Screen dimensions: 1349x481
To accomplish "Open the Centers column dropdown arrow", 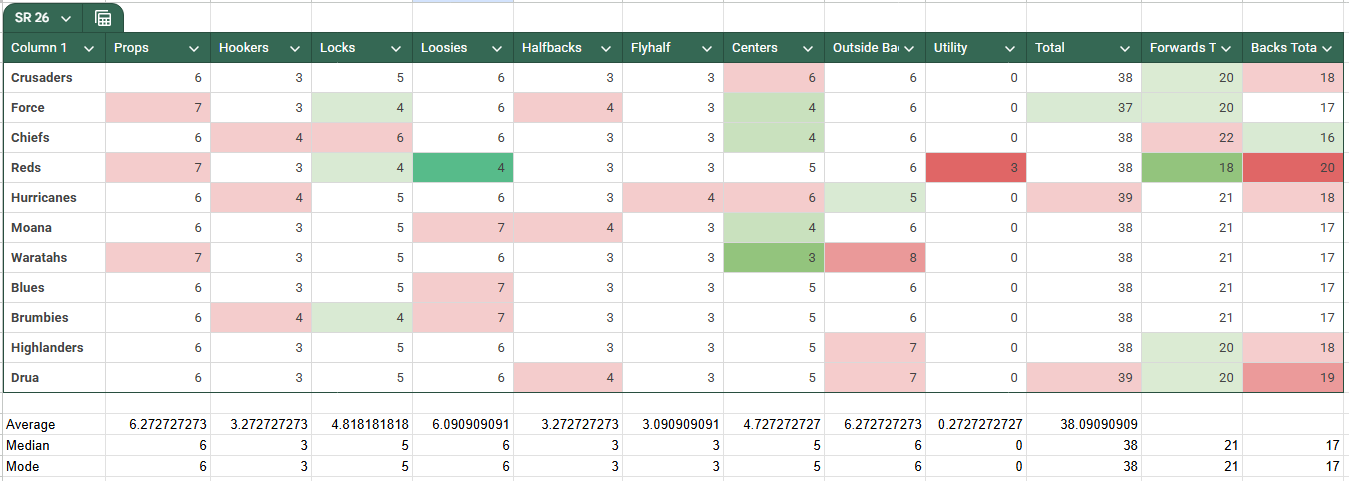I will coord(808,48).
